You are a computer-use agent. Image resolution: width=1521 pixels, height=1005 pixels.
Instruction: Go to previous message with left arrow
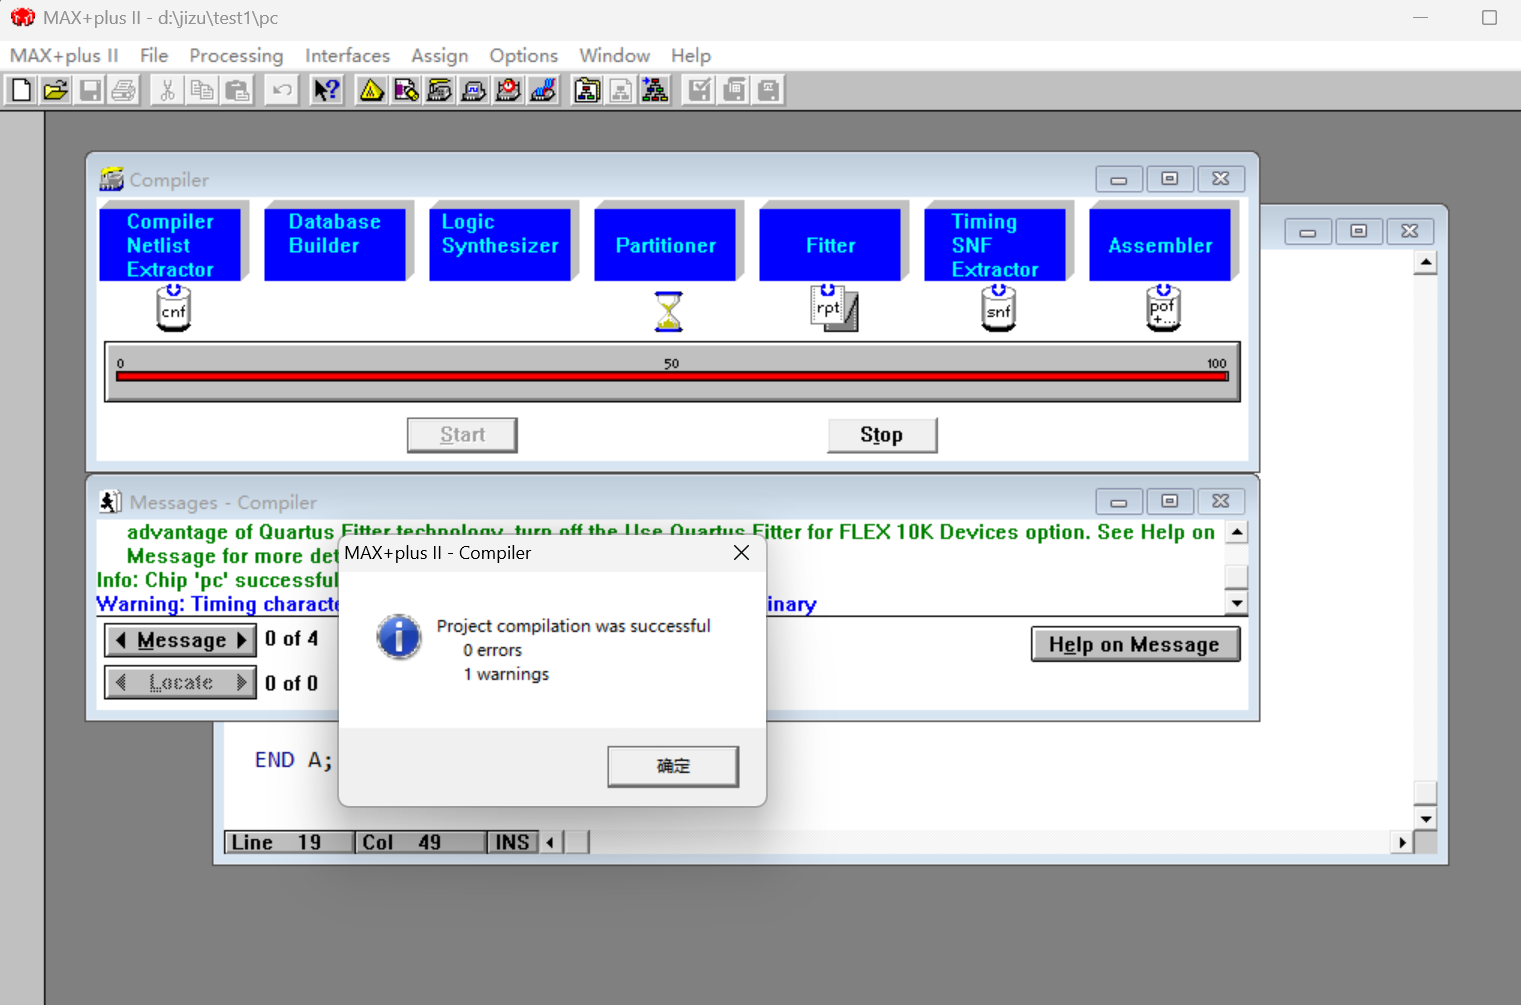[x=121, y=640]
